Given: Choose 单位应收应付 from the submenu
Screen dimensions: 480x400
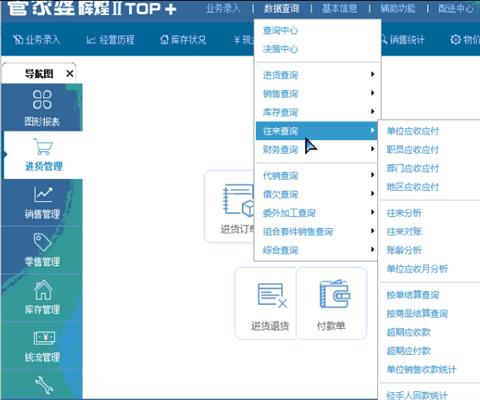Looking at the screenshot, I should click(x=413, y=131).
